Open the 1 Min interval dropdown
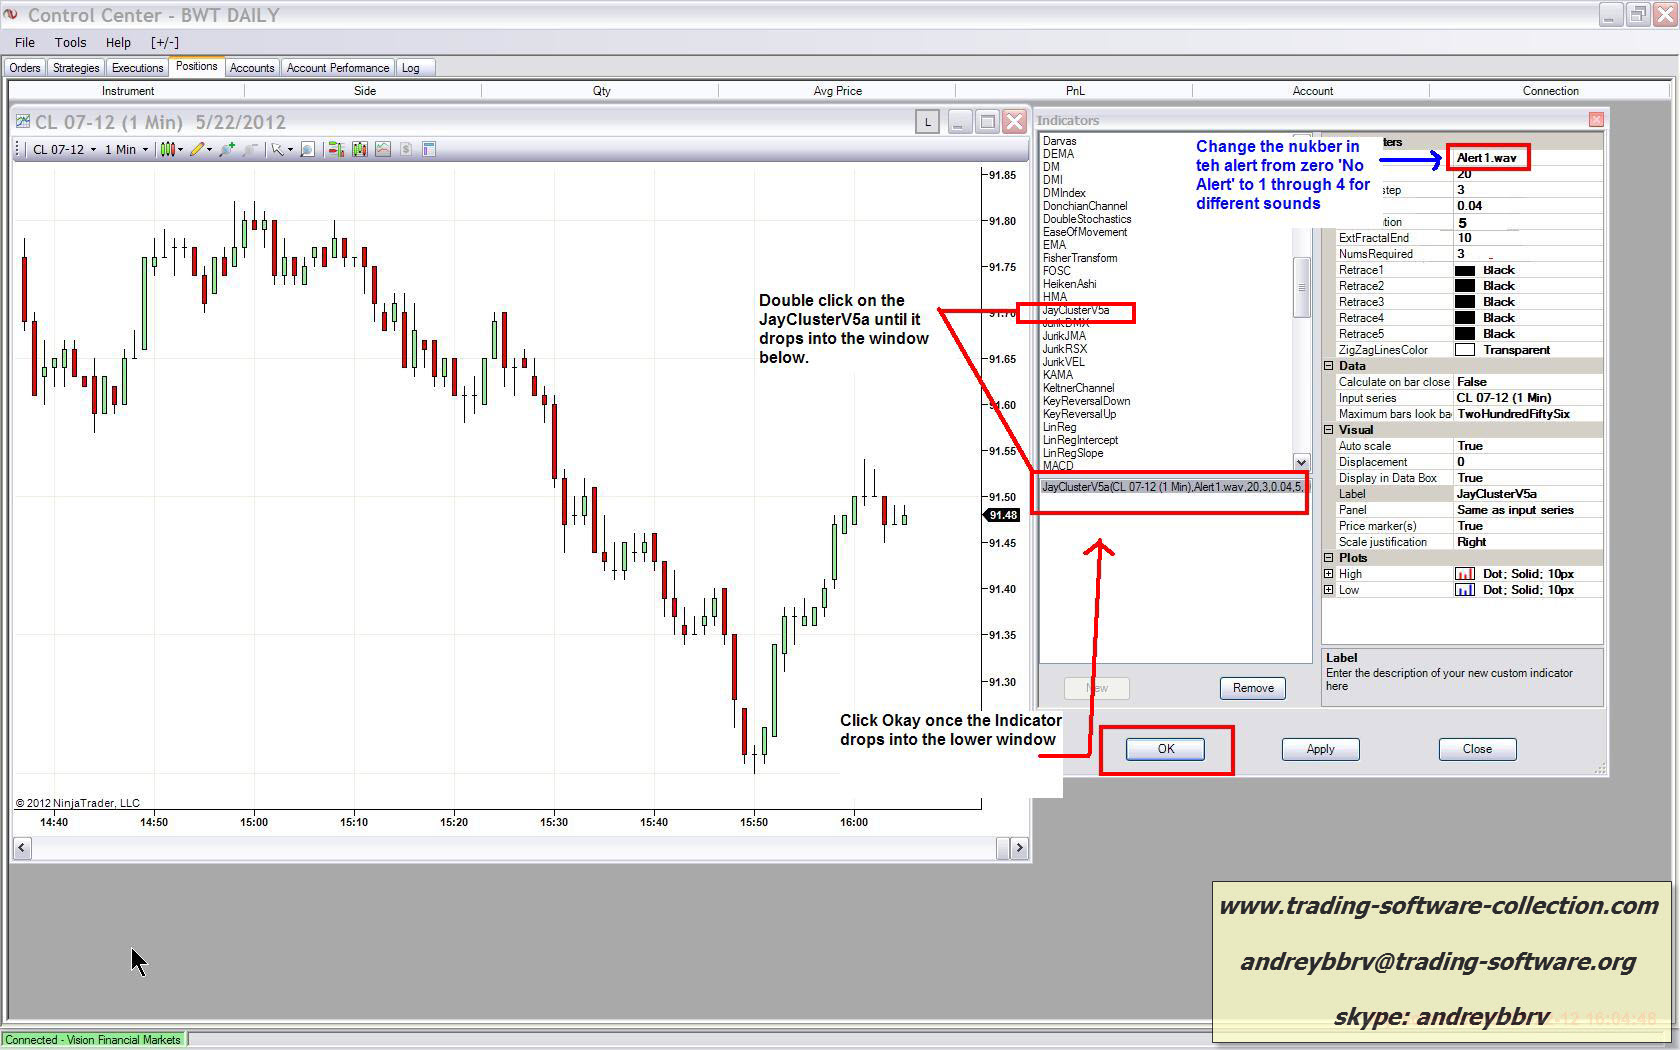Image resolution: width=1680 pixels, height=1050 pixels. pos(126,150)
